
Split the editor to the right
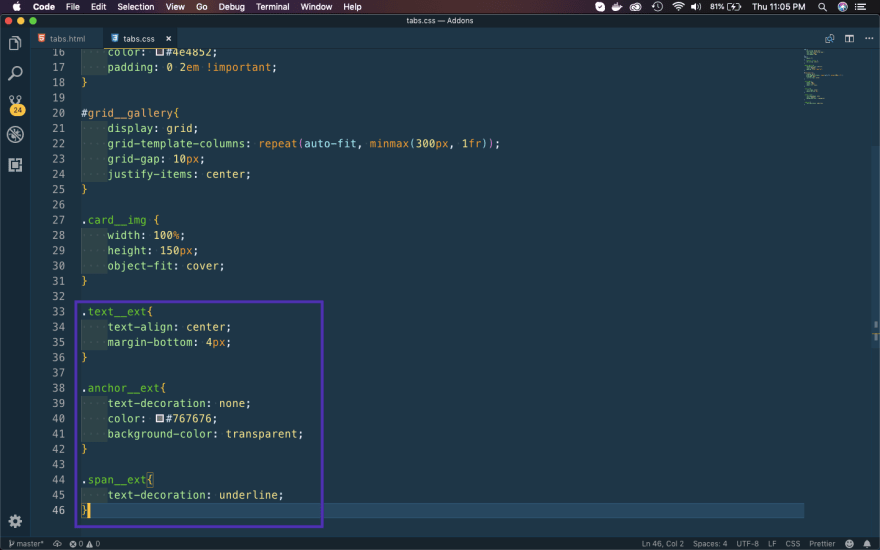click(849, 39)
